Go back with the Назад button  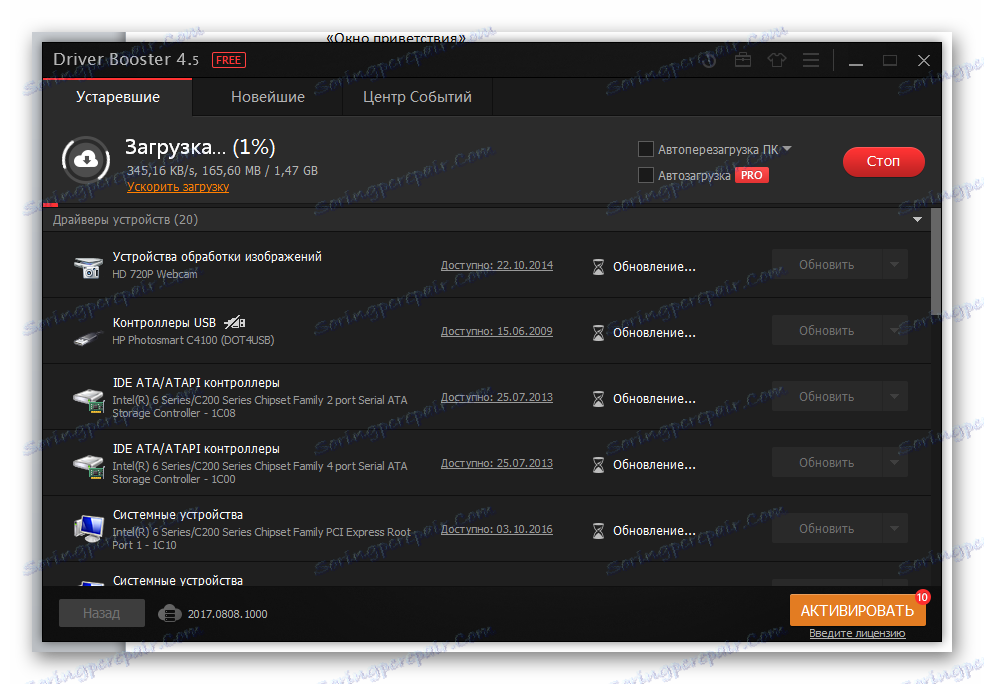102,613
